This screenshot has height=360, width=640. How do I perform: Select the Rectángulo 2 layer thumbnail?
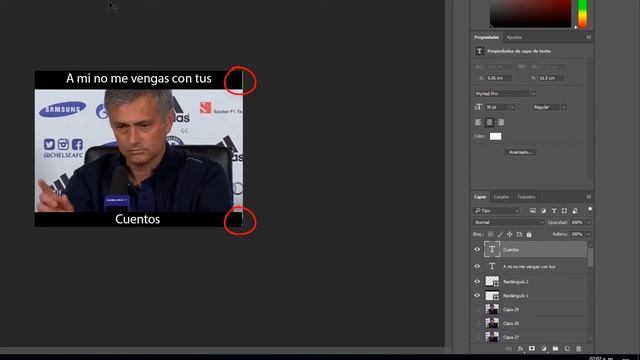coord(492,282)
